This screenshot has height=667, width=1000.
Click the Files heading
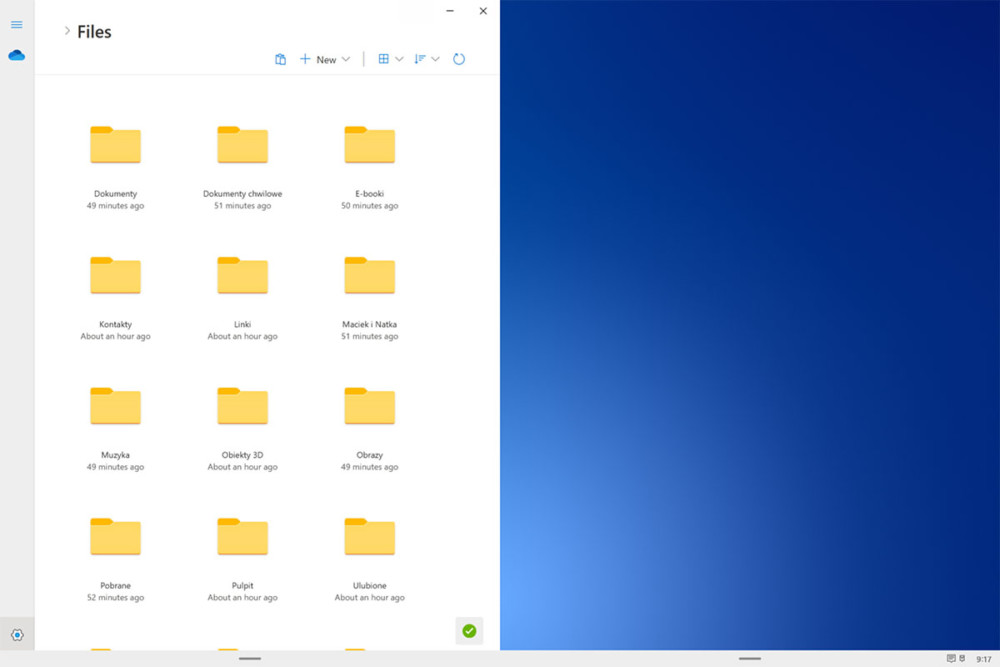pos(94,32)
